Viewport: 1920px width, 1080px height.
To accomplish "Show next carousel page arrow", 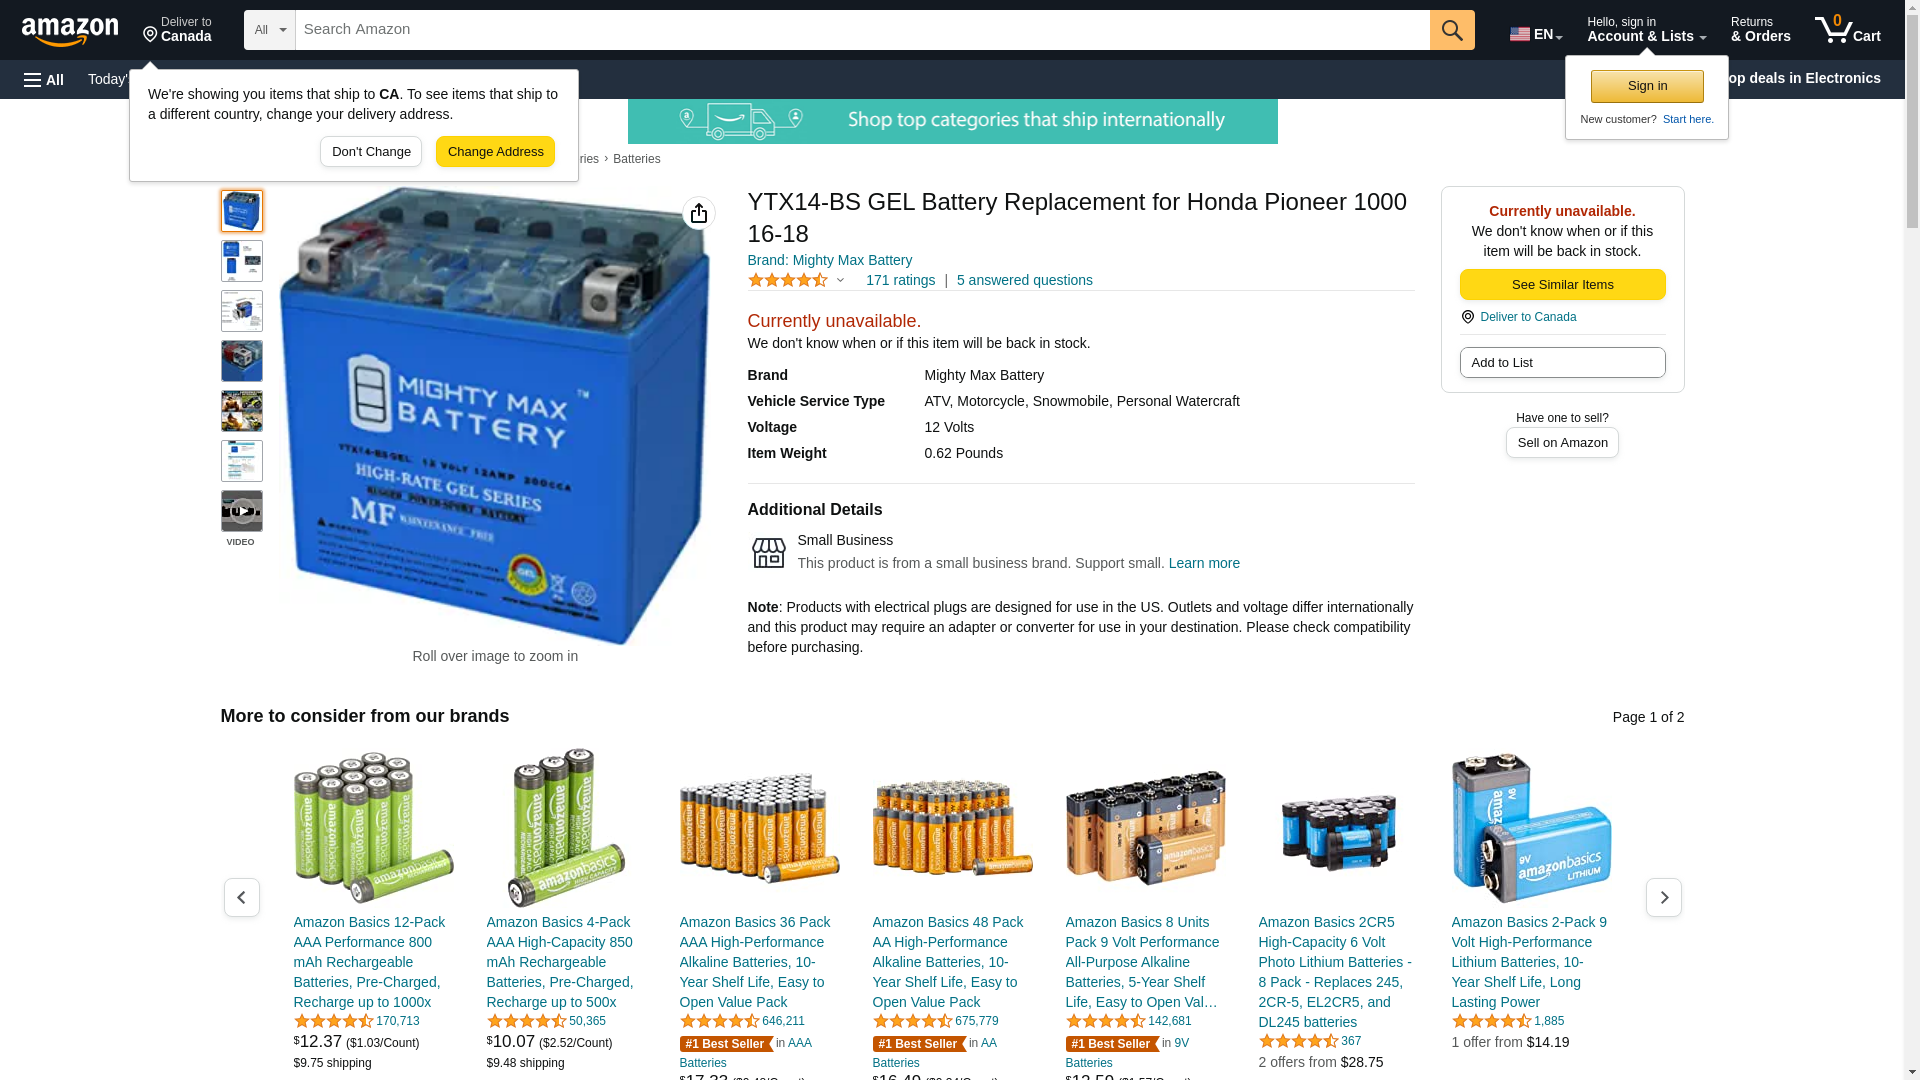I will tap(1664, 897).
